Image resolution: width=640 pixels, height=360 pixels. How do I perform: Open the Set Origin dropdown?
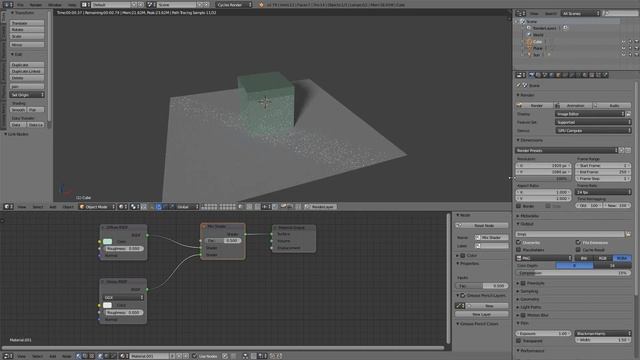27,95
